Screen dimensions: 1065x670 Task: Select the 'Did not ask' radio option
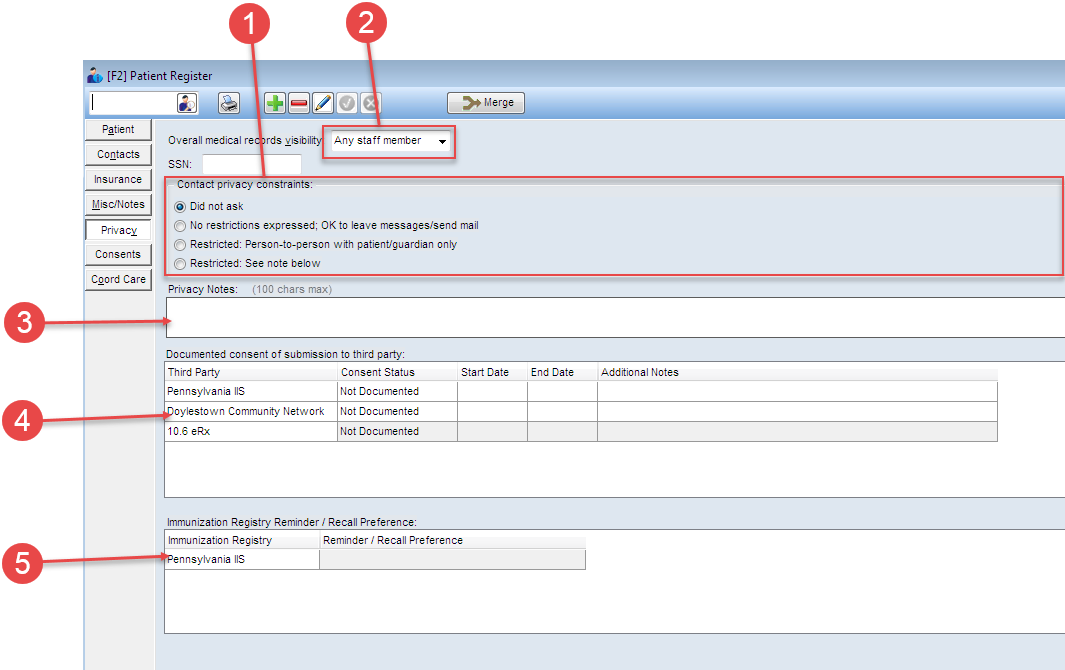tap(180, 207)
